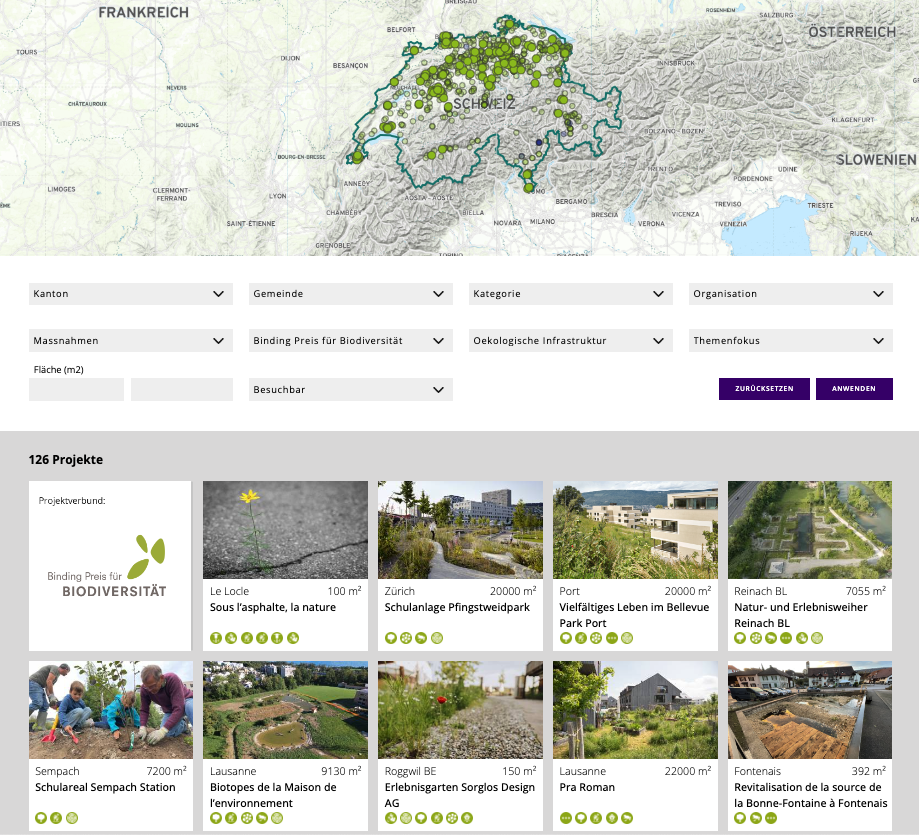Open the Themenfokus dropdown
The height and width of the screenshot is (835, 919).
point(790,341)
